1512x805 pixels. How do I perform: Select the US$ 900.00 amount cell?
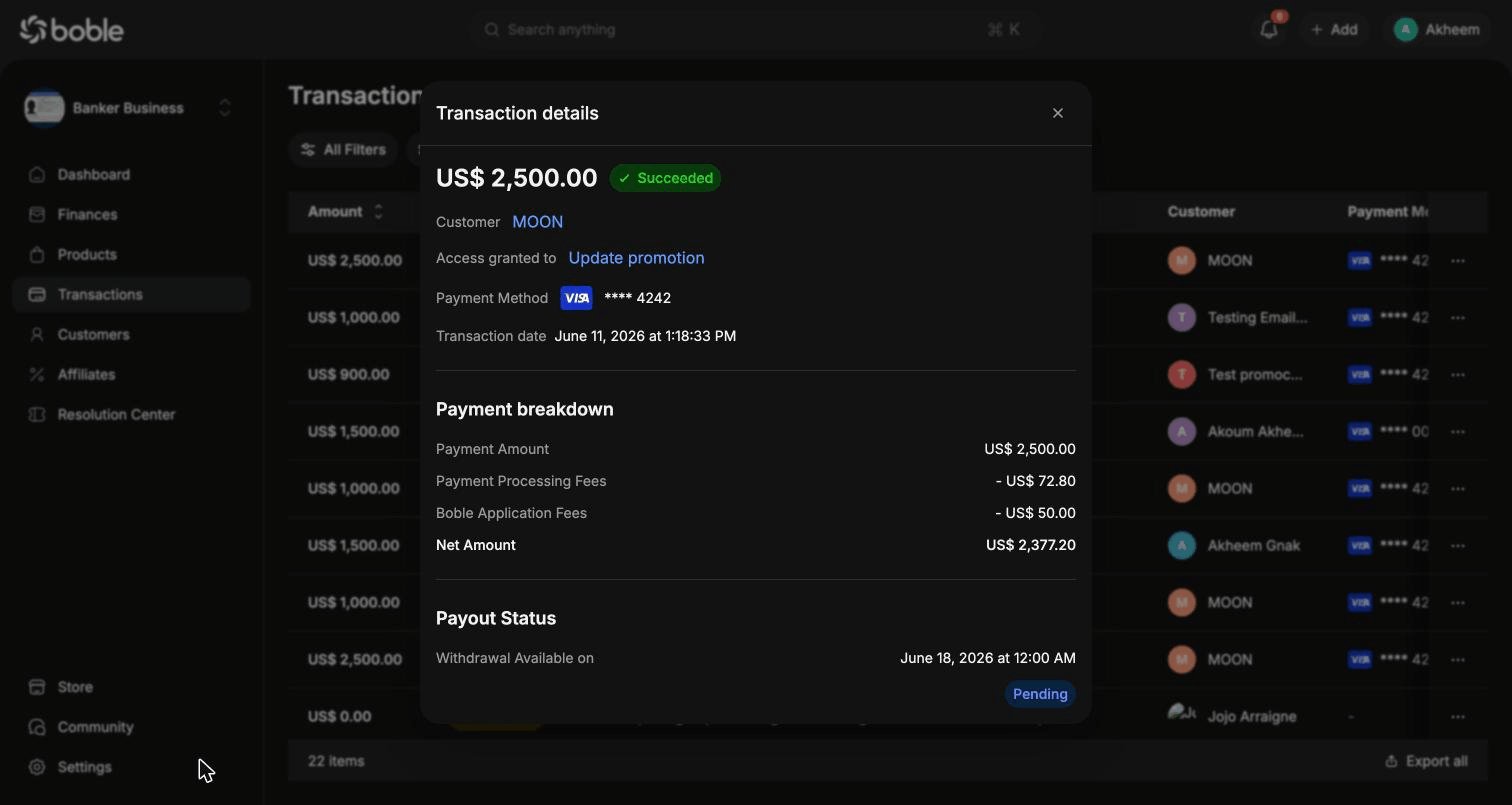tap(348, 374)
